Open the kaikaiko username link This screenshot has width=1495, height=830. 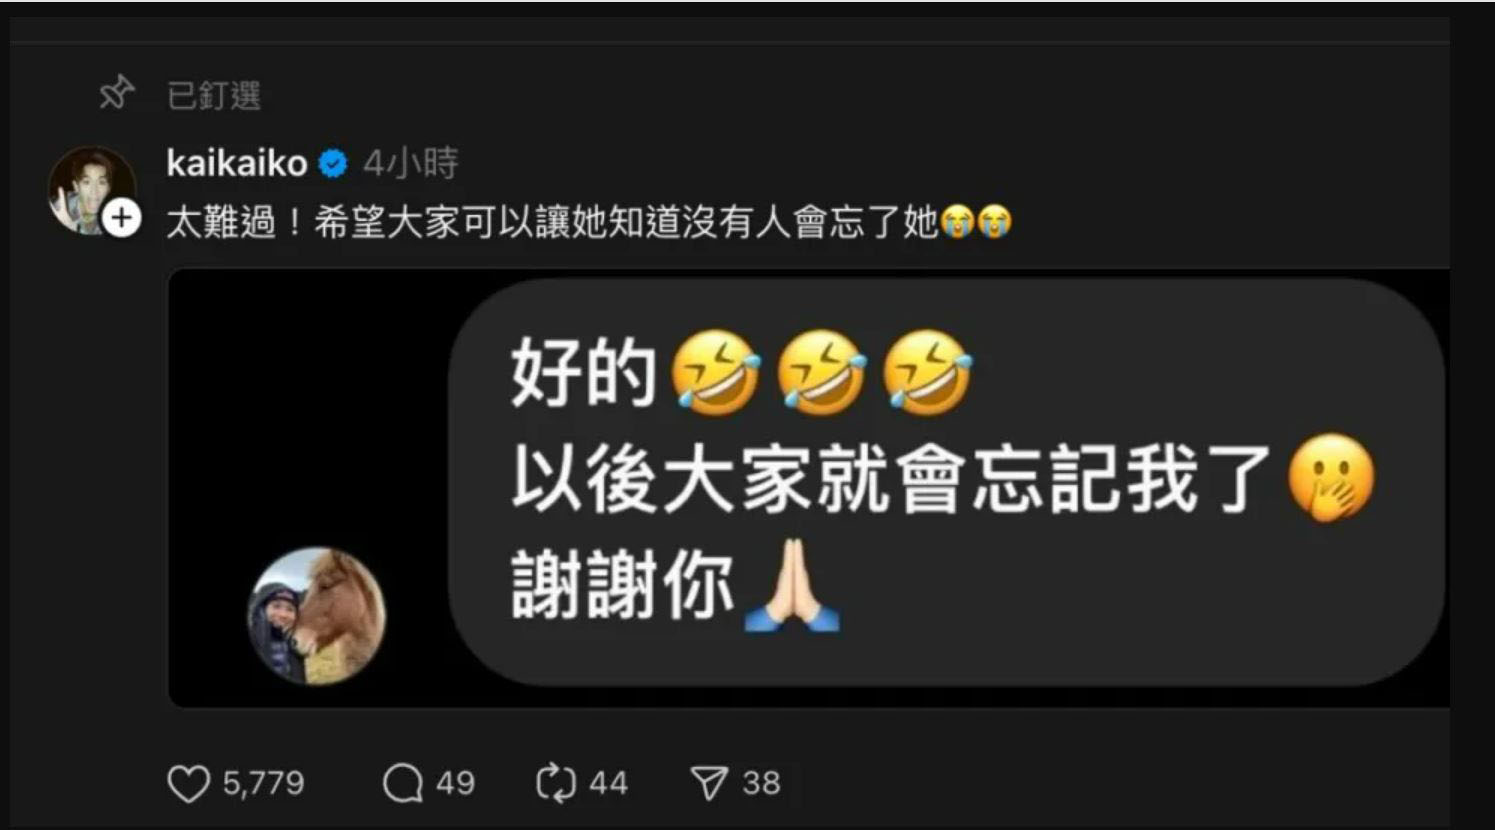coord(237,163)
